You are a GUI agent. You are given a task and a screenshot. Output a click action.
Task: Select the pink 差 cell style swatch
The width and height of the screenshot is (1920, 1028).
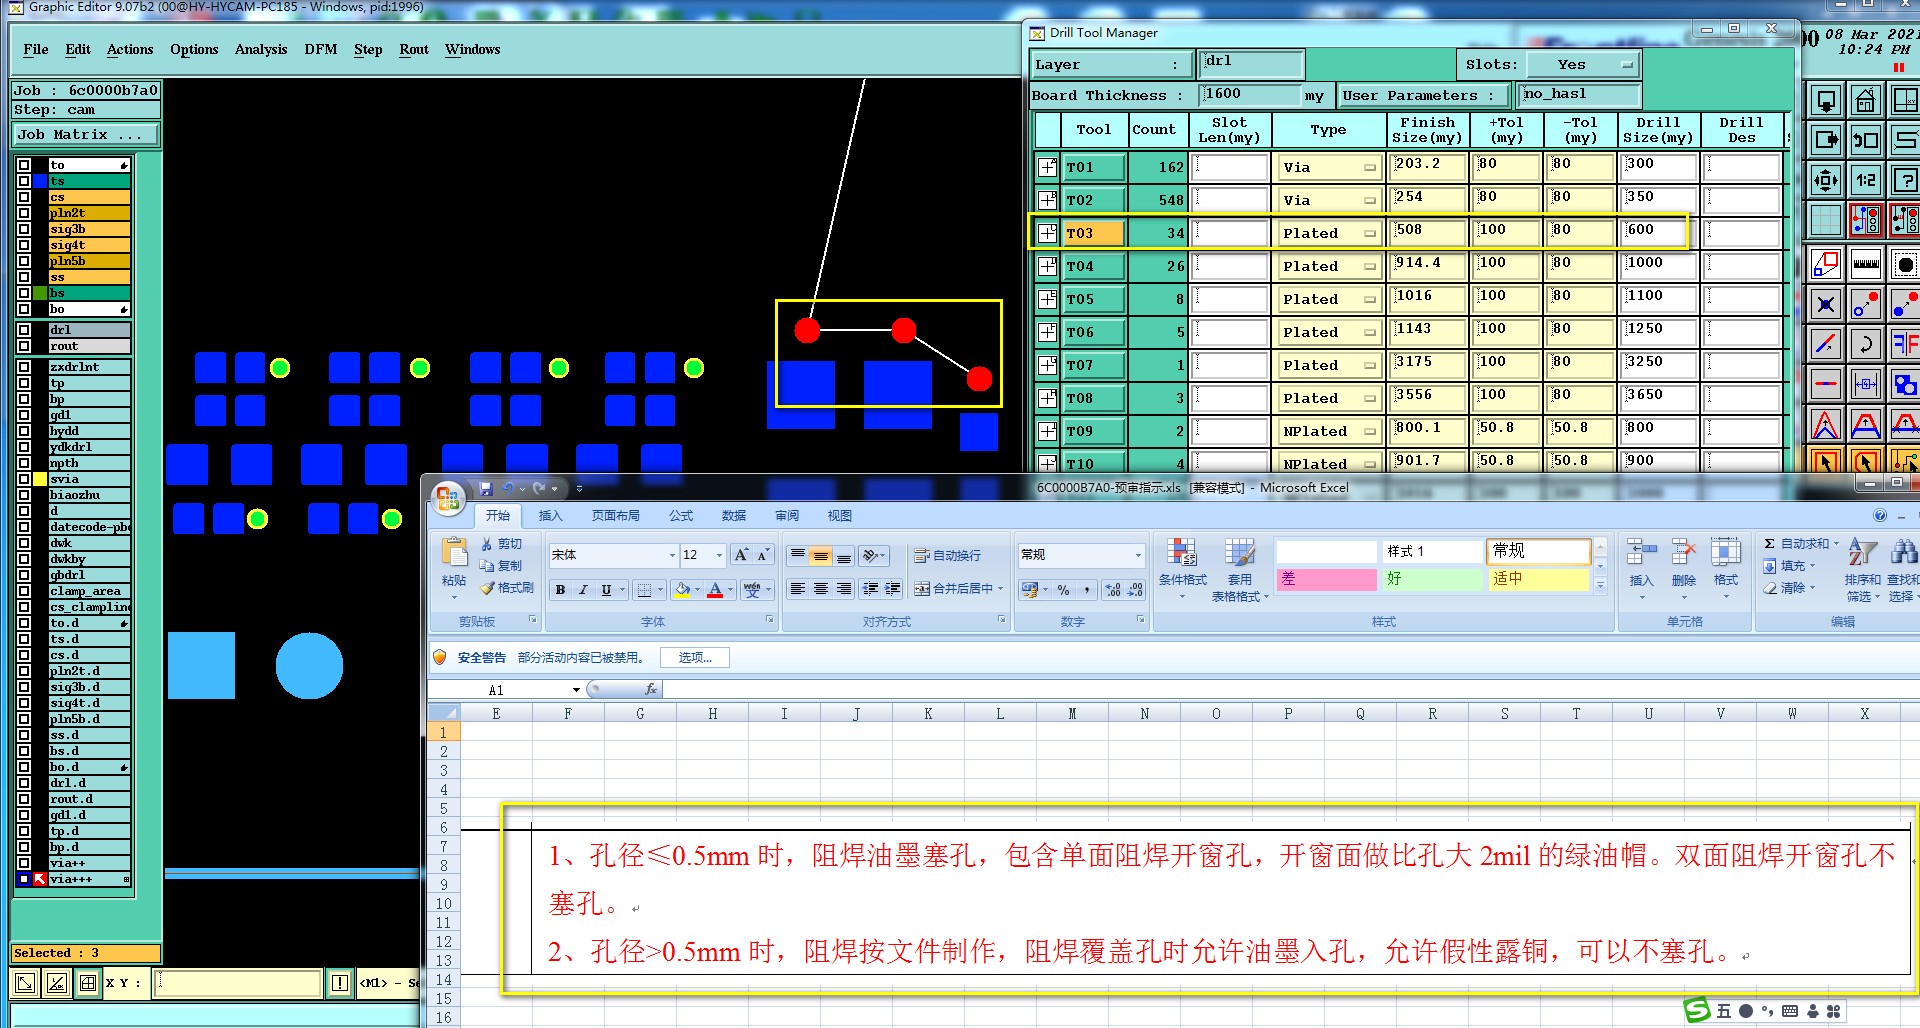pos(1326,579)
